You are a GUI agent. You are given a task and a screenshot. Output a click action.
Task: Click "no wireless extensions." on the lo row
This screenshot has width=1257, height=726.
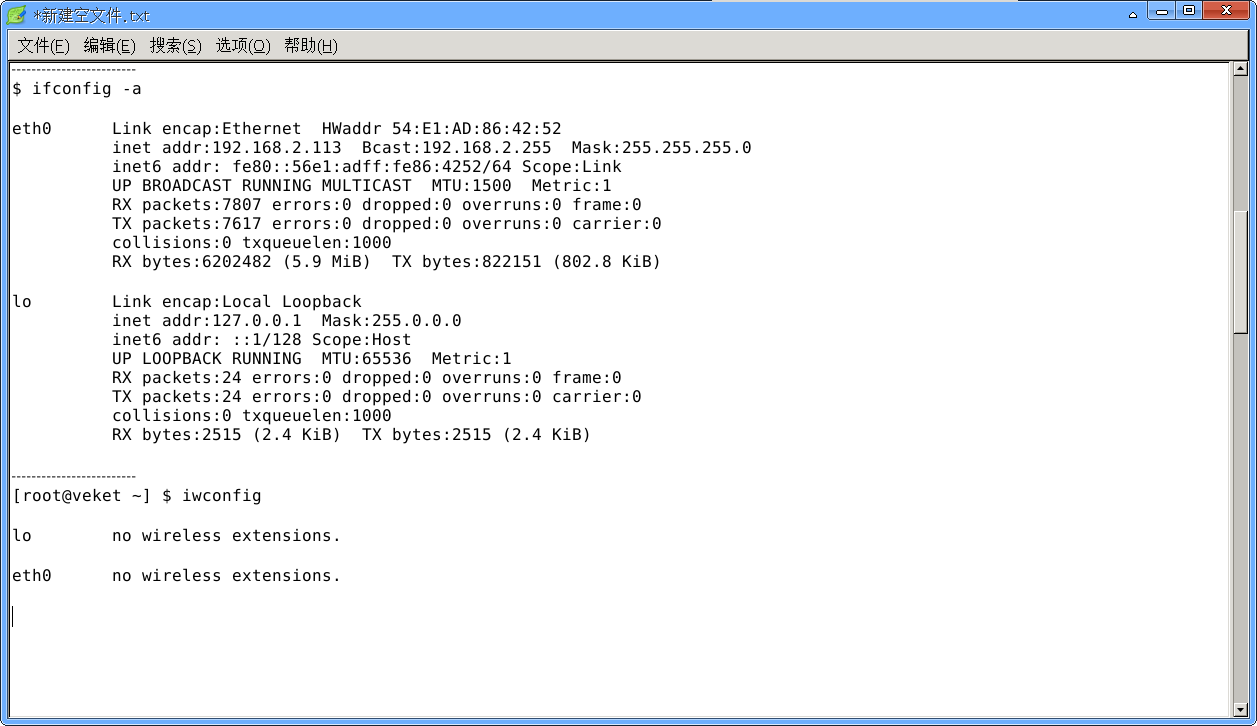click(227, 536)
